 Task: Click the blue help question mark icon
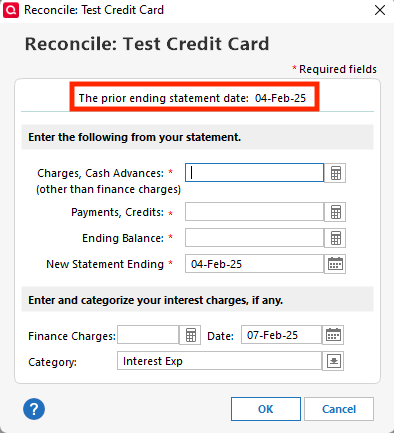(x=34, y=409)
